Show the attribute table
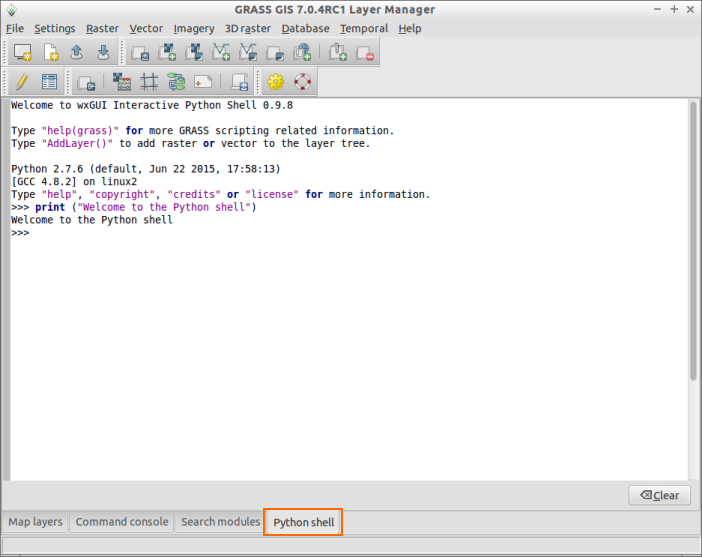 point(49,82)
